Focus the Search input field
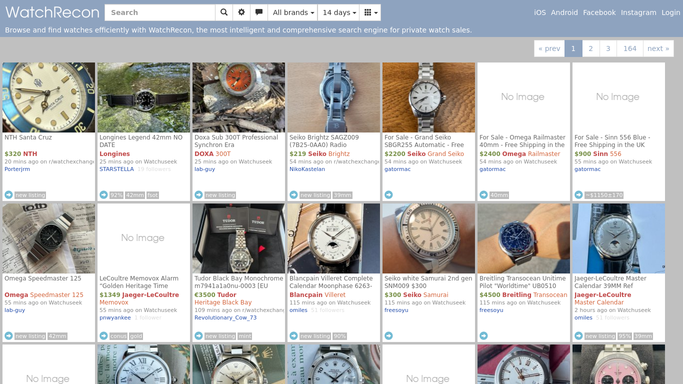This screenshot has height=384, width=683. coord(160,13)
